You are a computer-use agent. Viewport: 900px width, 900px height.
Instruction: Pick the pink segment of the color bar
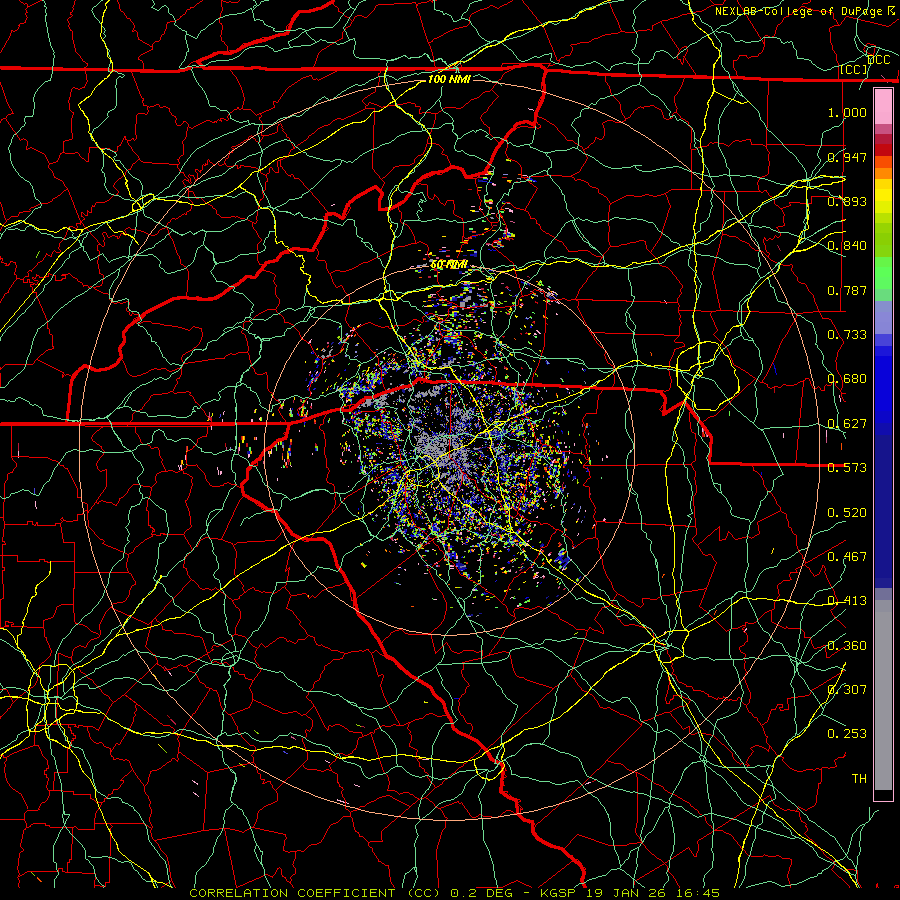pos(883,107)
